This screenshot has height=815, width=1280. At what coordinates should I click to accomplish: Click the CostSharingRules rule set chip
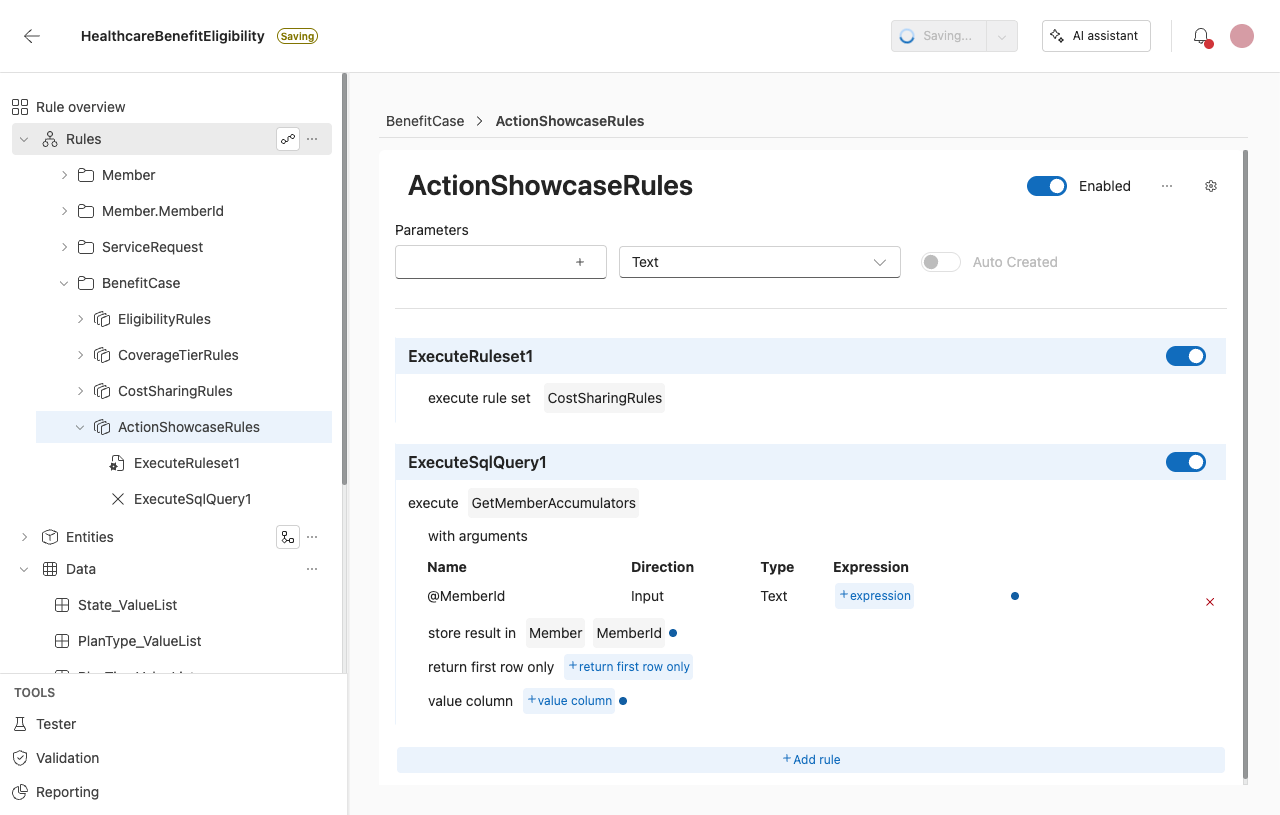pyautogui.click(x=605, y=398)
